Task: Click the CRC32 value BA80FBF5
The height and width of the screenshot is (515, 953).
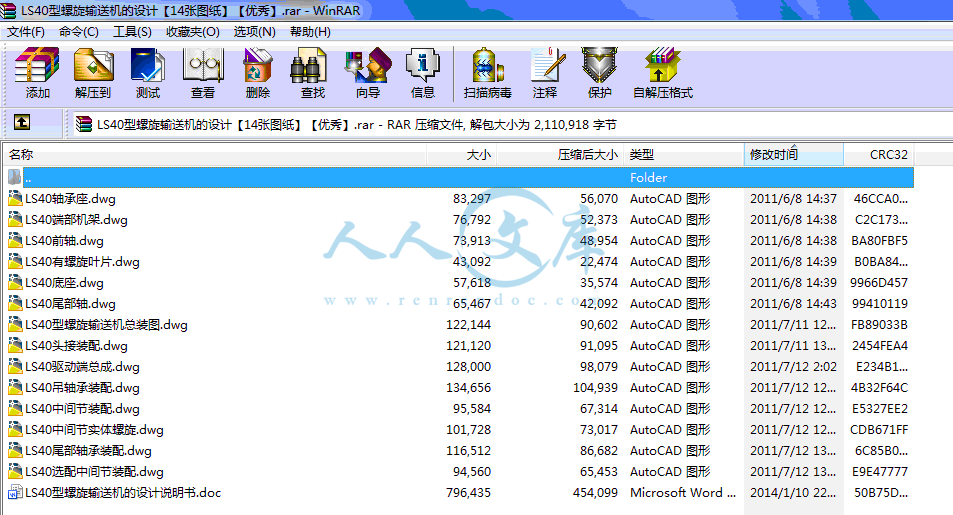Action: pos(879,241)
